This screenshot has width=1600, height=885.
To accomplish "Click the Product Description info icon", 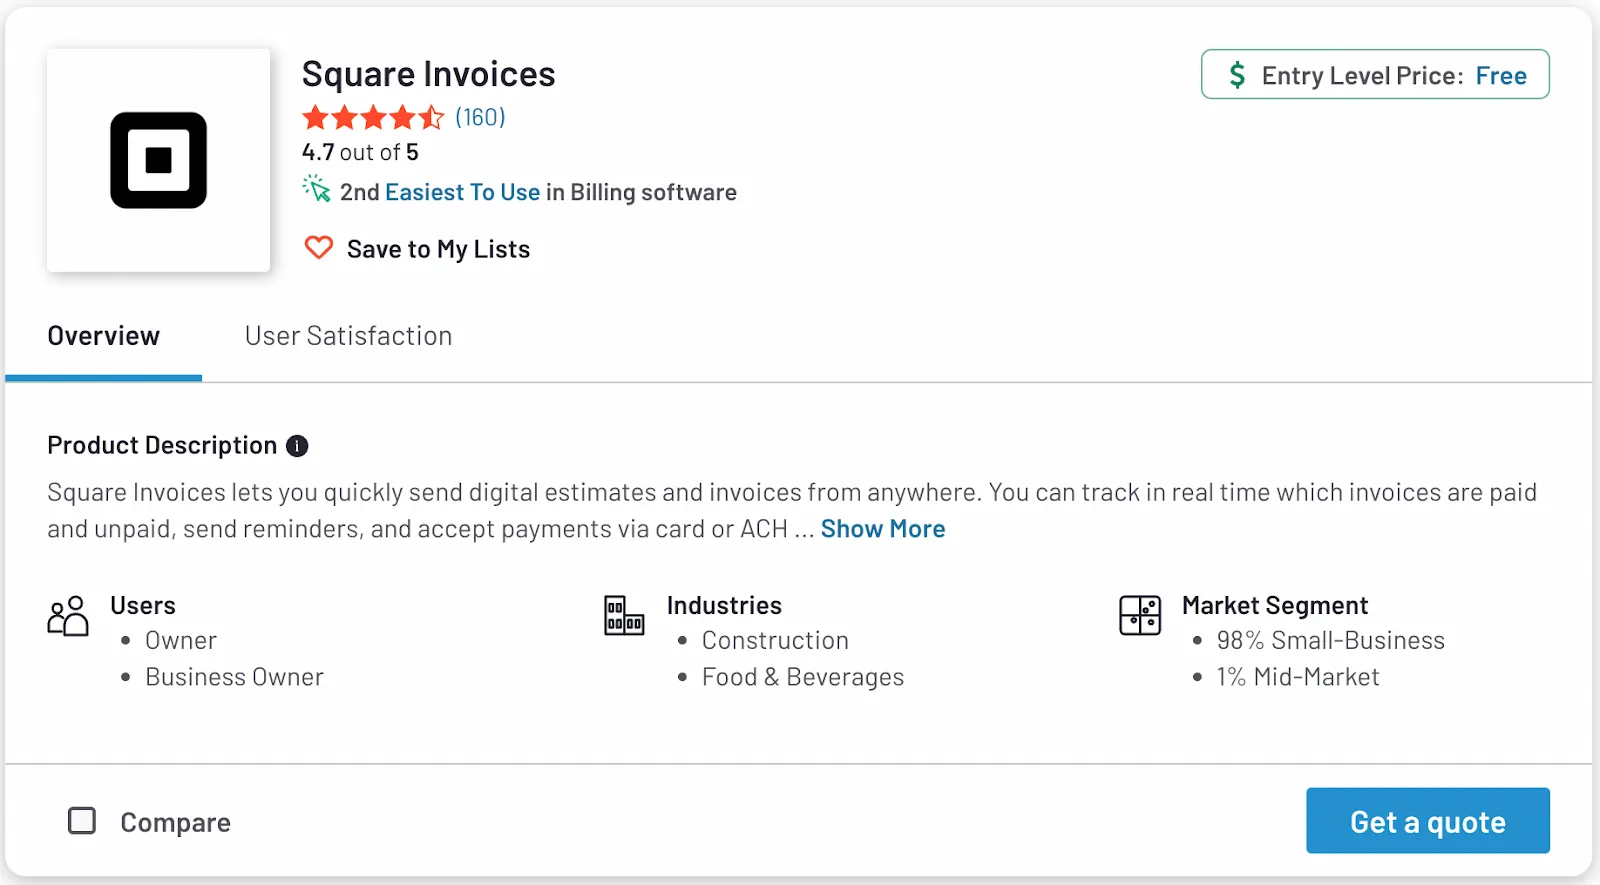I will [x=297, y=446].
